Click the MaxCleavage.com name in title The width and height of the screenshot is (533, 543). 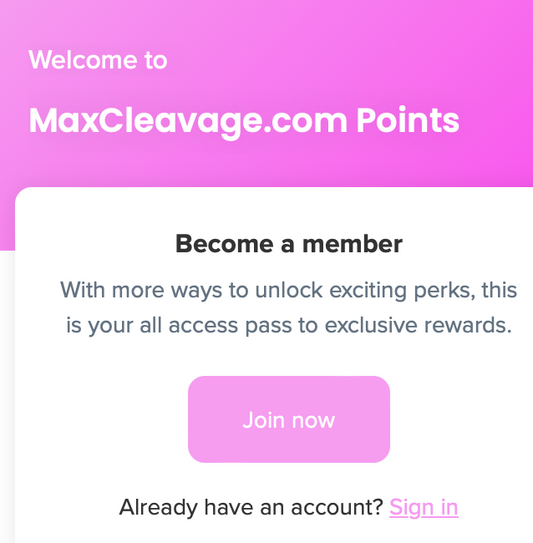(x=188, y=121)
